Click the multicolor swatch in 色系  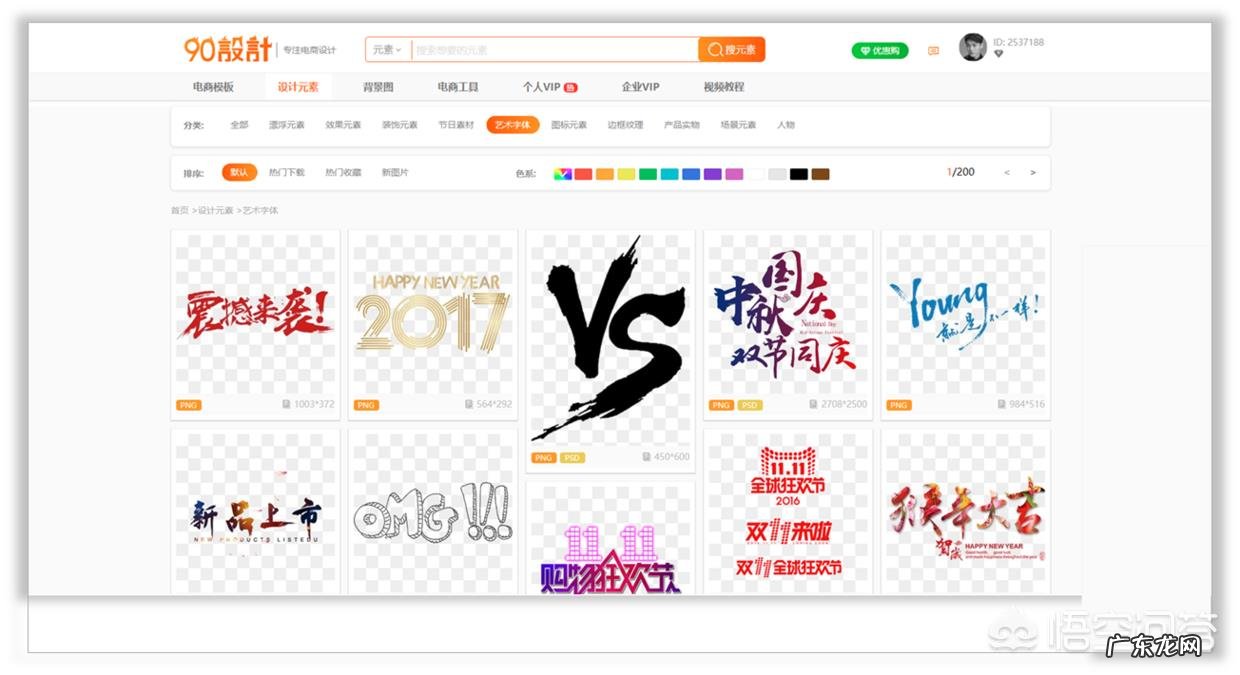point(562,174)
